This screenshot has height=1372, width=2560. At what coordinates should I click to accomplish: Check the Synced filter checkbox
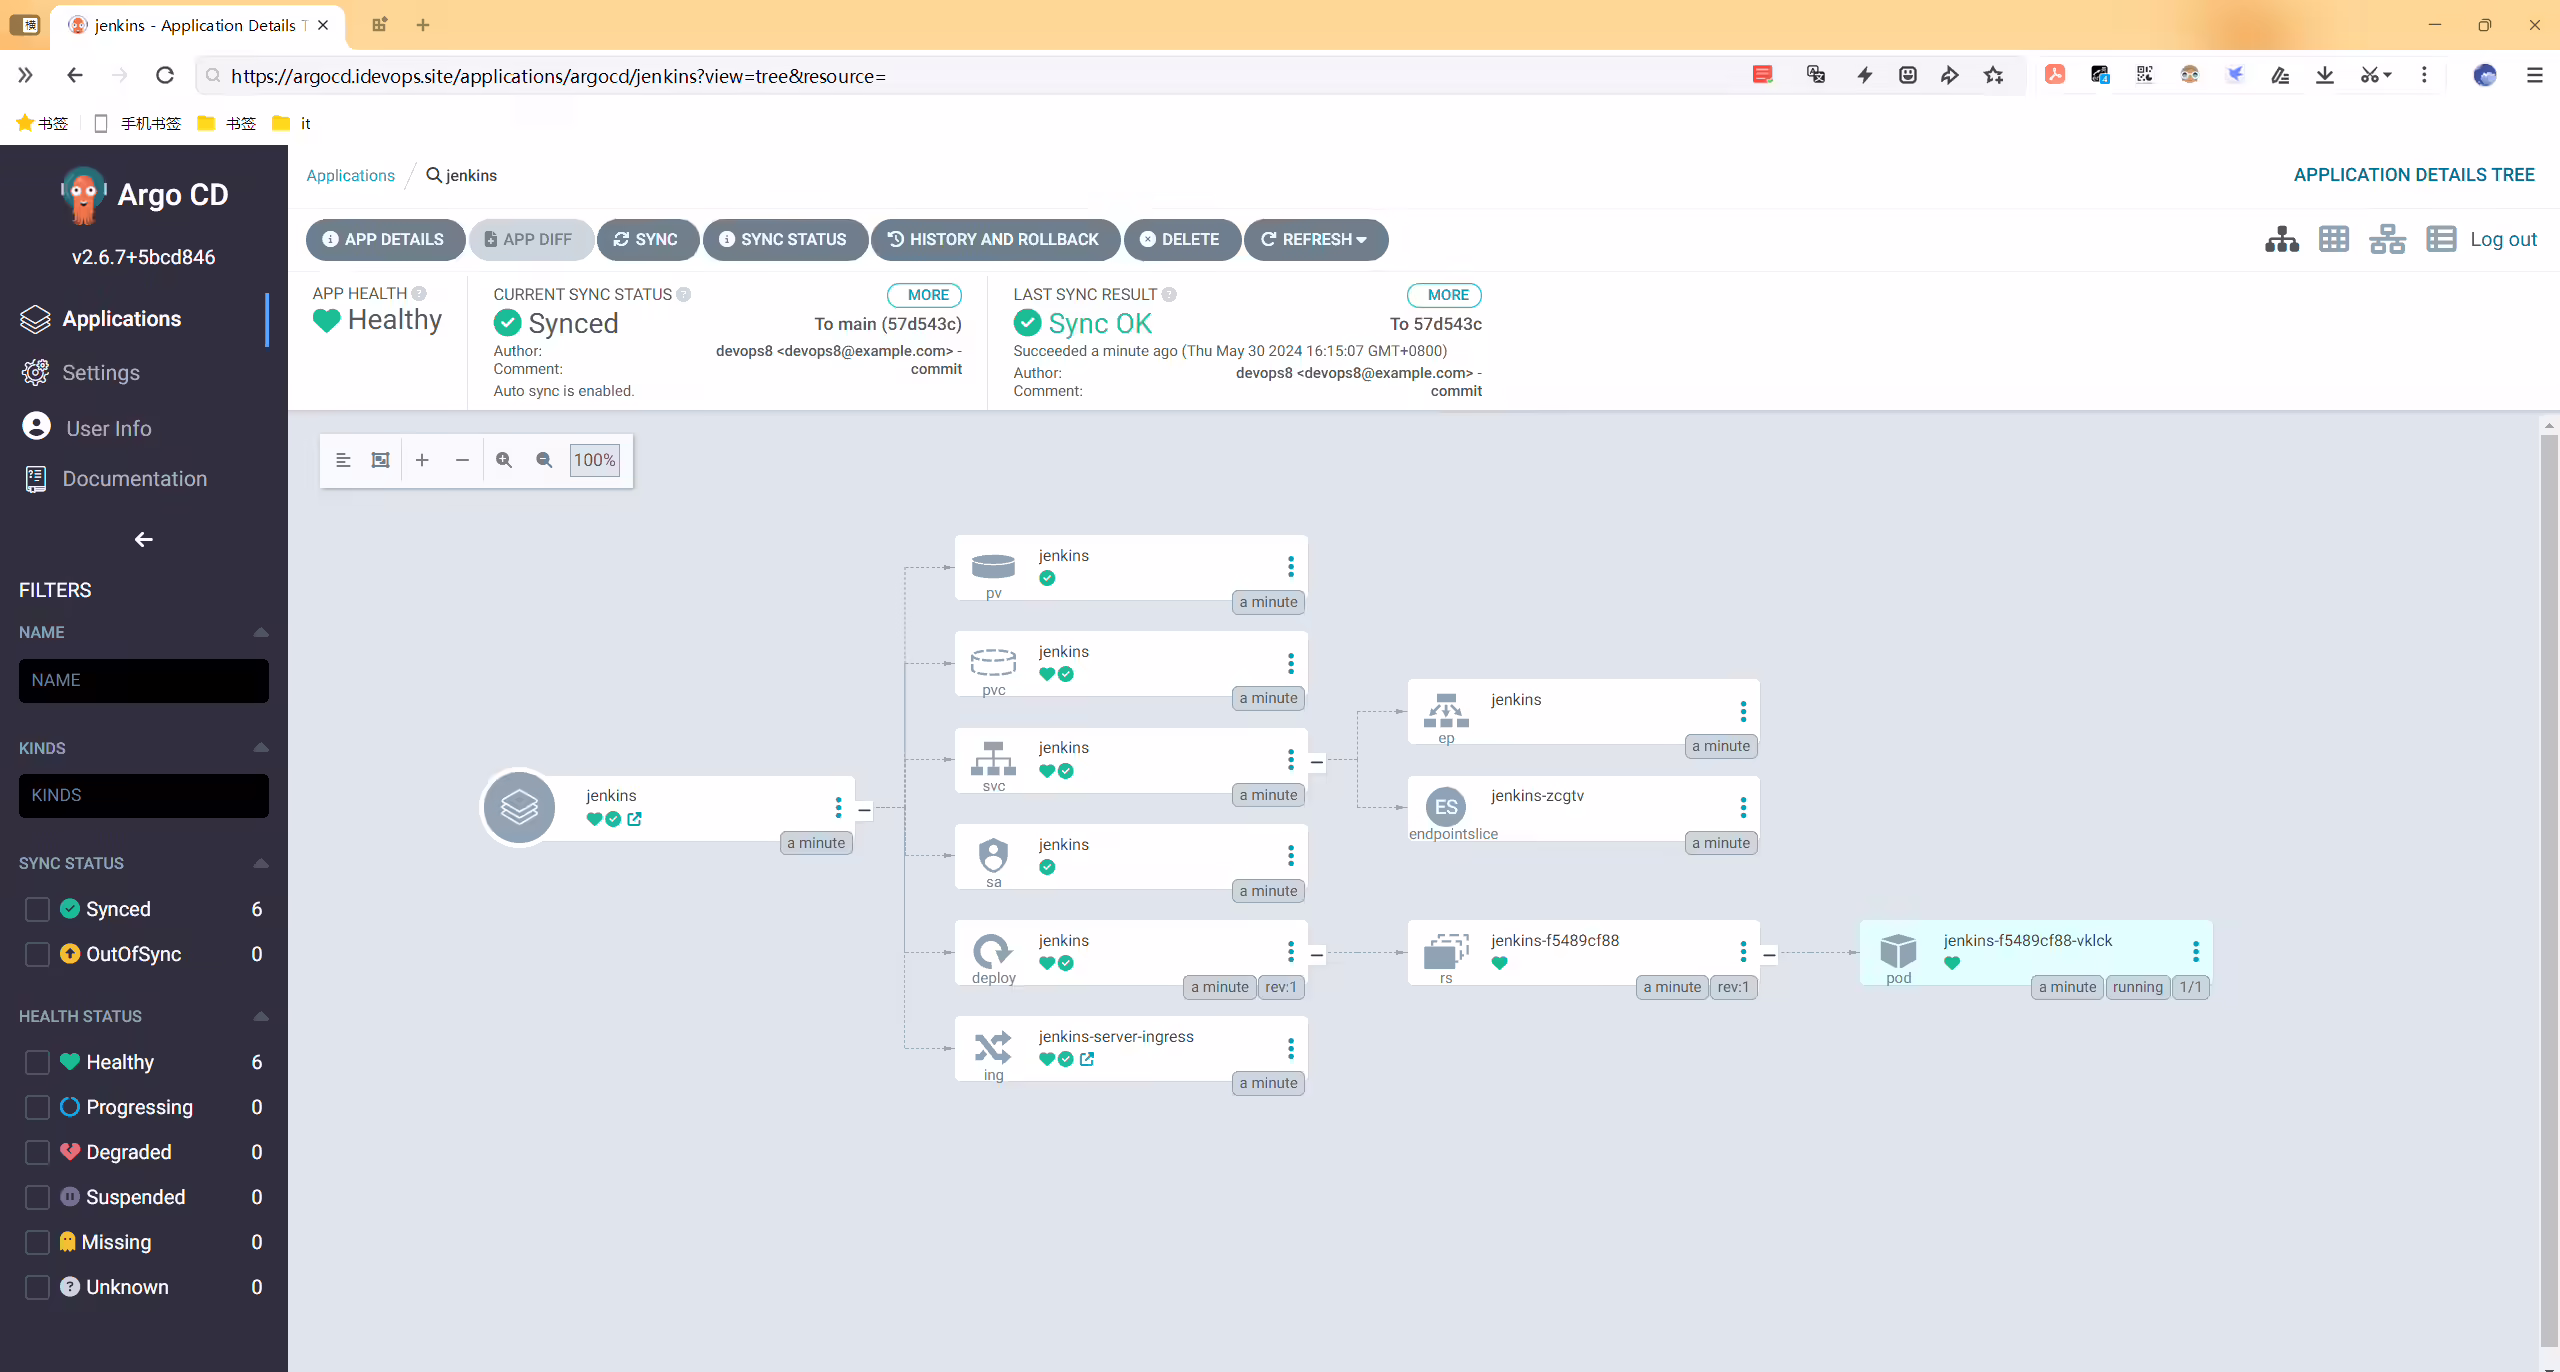[37, 909]
